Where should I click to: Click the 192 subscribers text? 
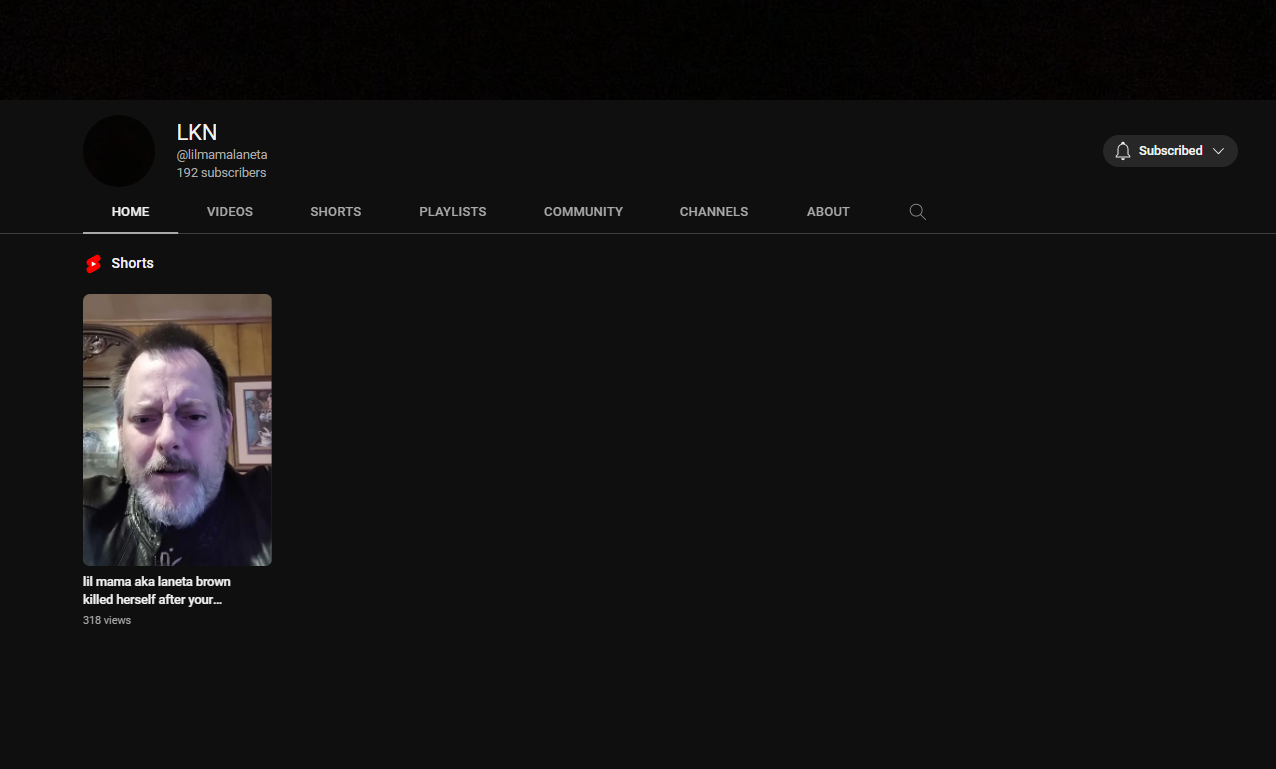(222, 173)
